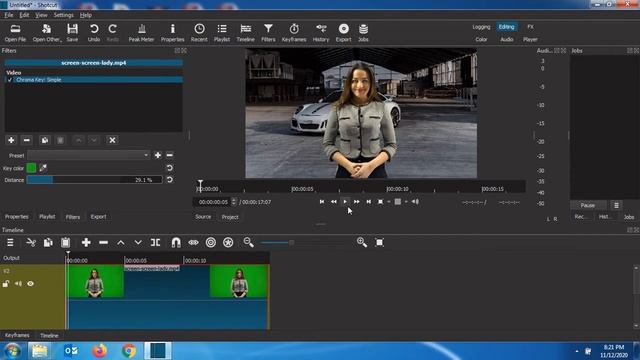
Task: Open the View menu
Action: 41,15
